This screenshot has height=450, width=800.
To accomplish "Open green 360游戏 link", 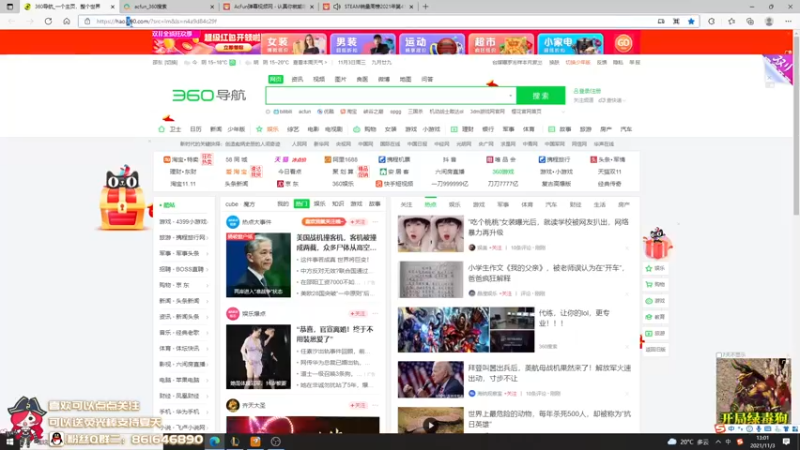I will [503, 172].
